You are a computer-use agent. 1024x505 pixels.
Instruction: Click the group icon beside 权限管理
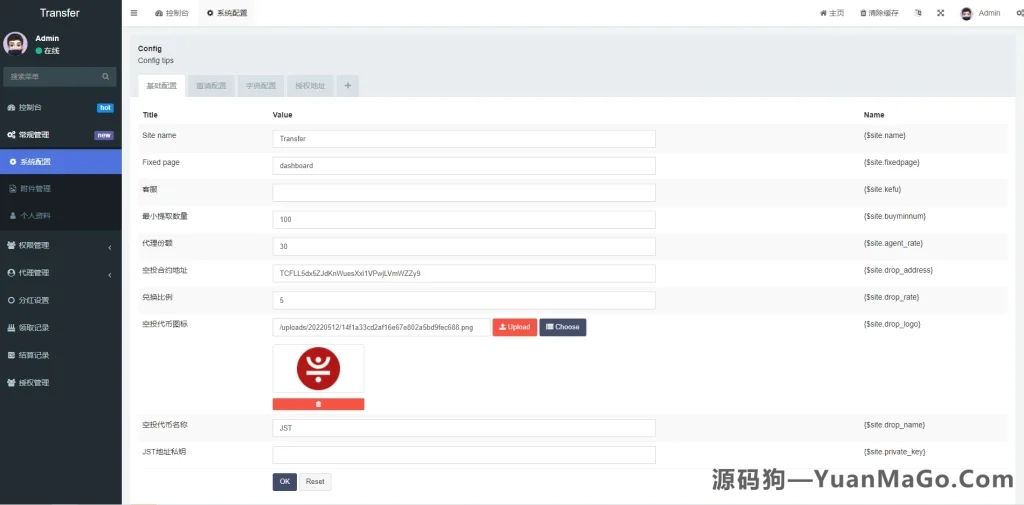[x=11, y=246]
